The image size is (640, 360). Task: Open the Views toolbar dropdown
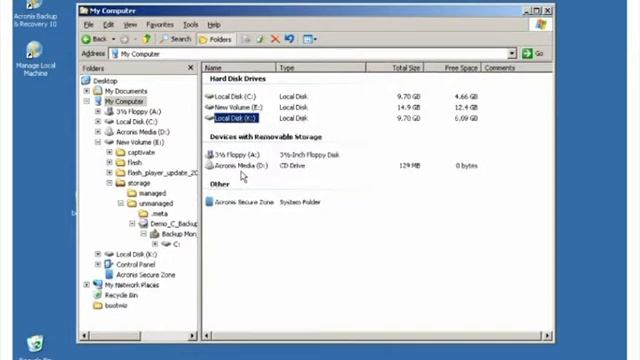(x=310, y=39)
